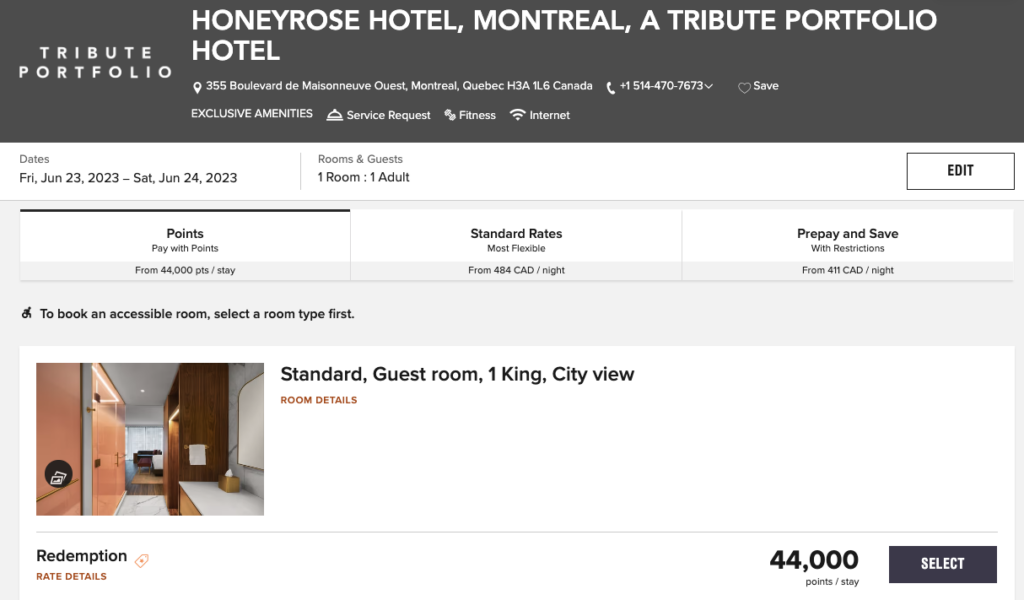Open the photo gallery icon on room image
This screenshot has height=600, width=1024.
(59, 475)
